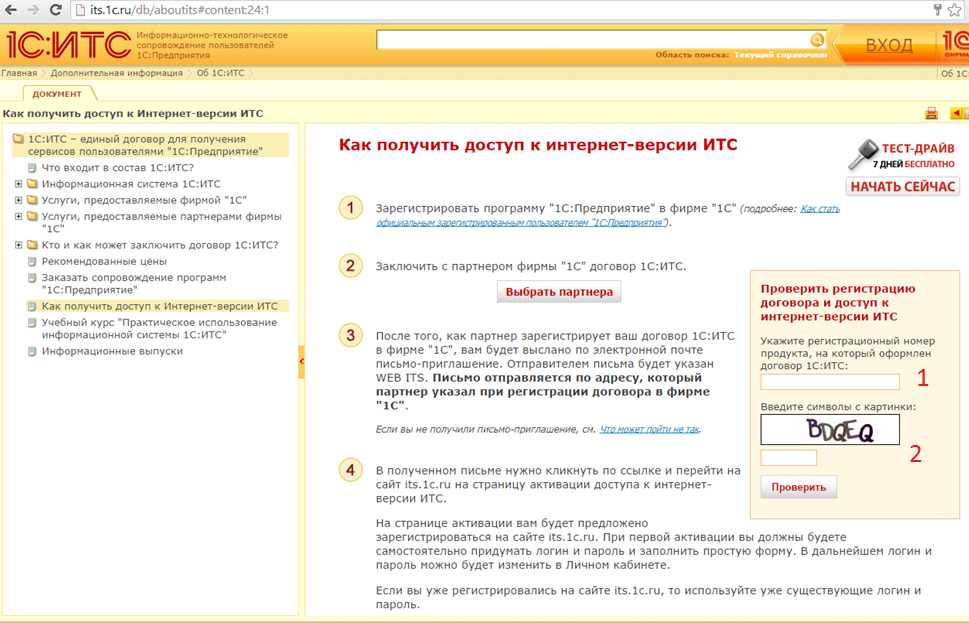Click the BDQEQ captcha image
Image resolution: width=969 pixels, height=623 pixels.
[830, 430]
